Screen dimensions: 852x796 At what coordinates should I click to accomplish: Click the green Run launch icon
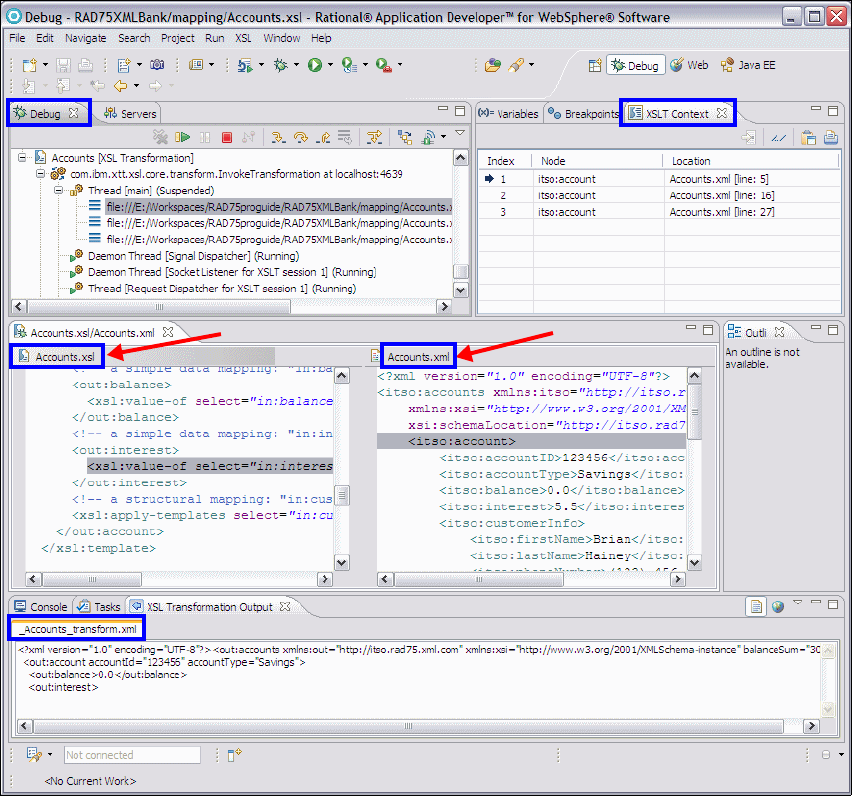[x=315, y=65]
